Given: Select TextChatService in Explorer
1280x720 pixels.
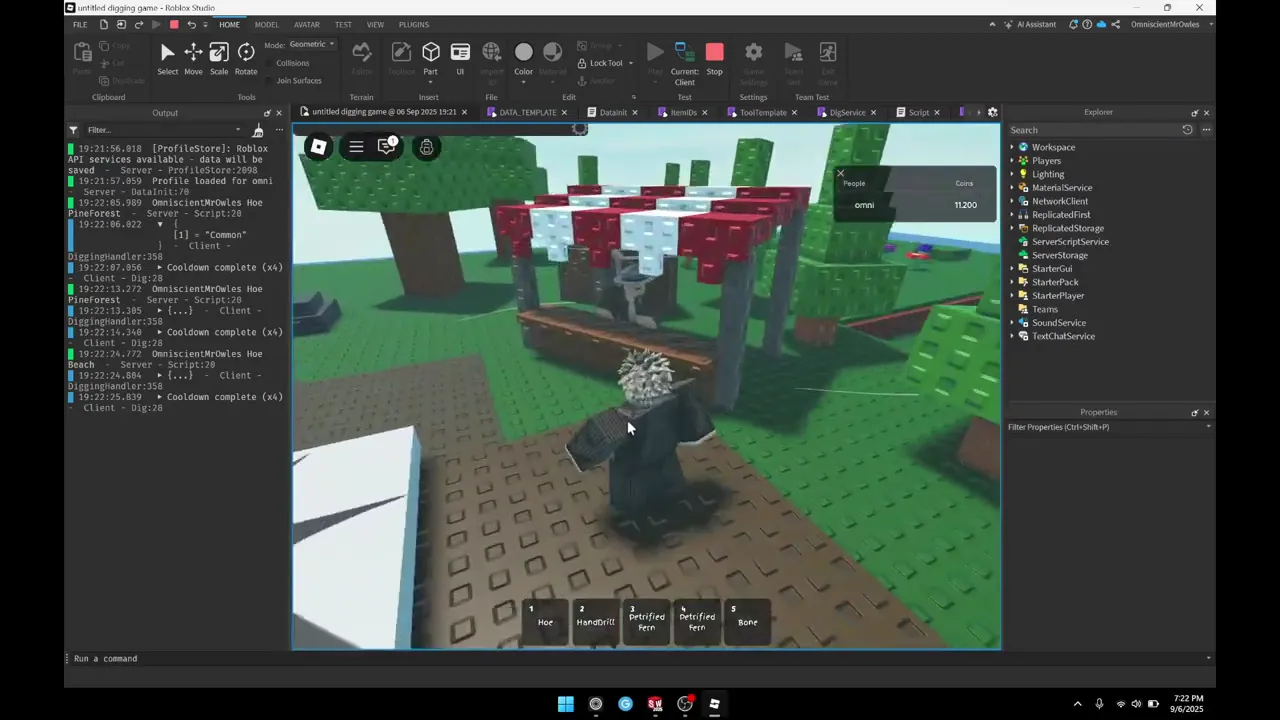Looking at the screenshot, I should [1062, 336].
